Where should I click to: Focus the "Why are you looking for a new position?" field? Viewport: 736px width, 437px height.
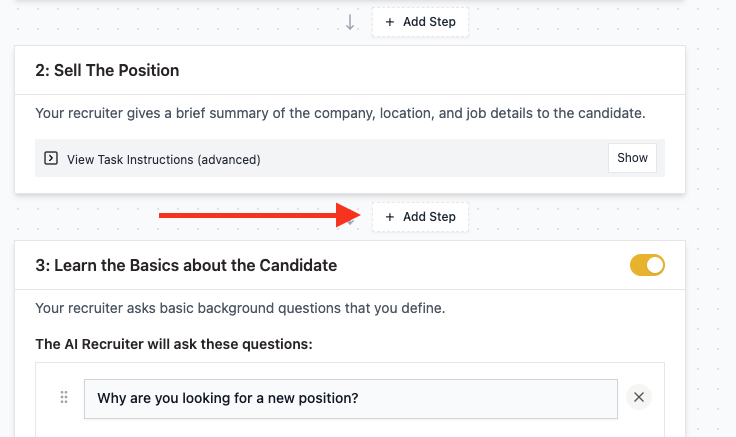(351, 399)
